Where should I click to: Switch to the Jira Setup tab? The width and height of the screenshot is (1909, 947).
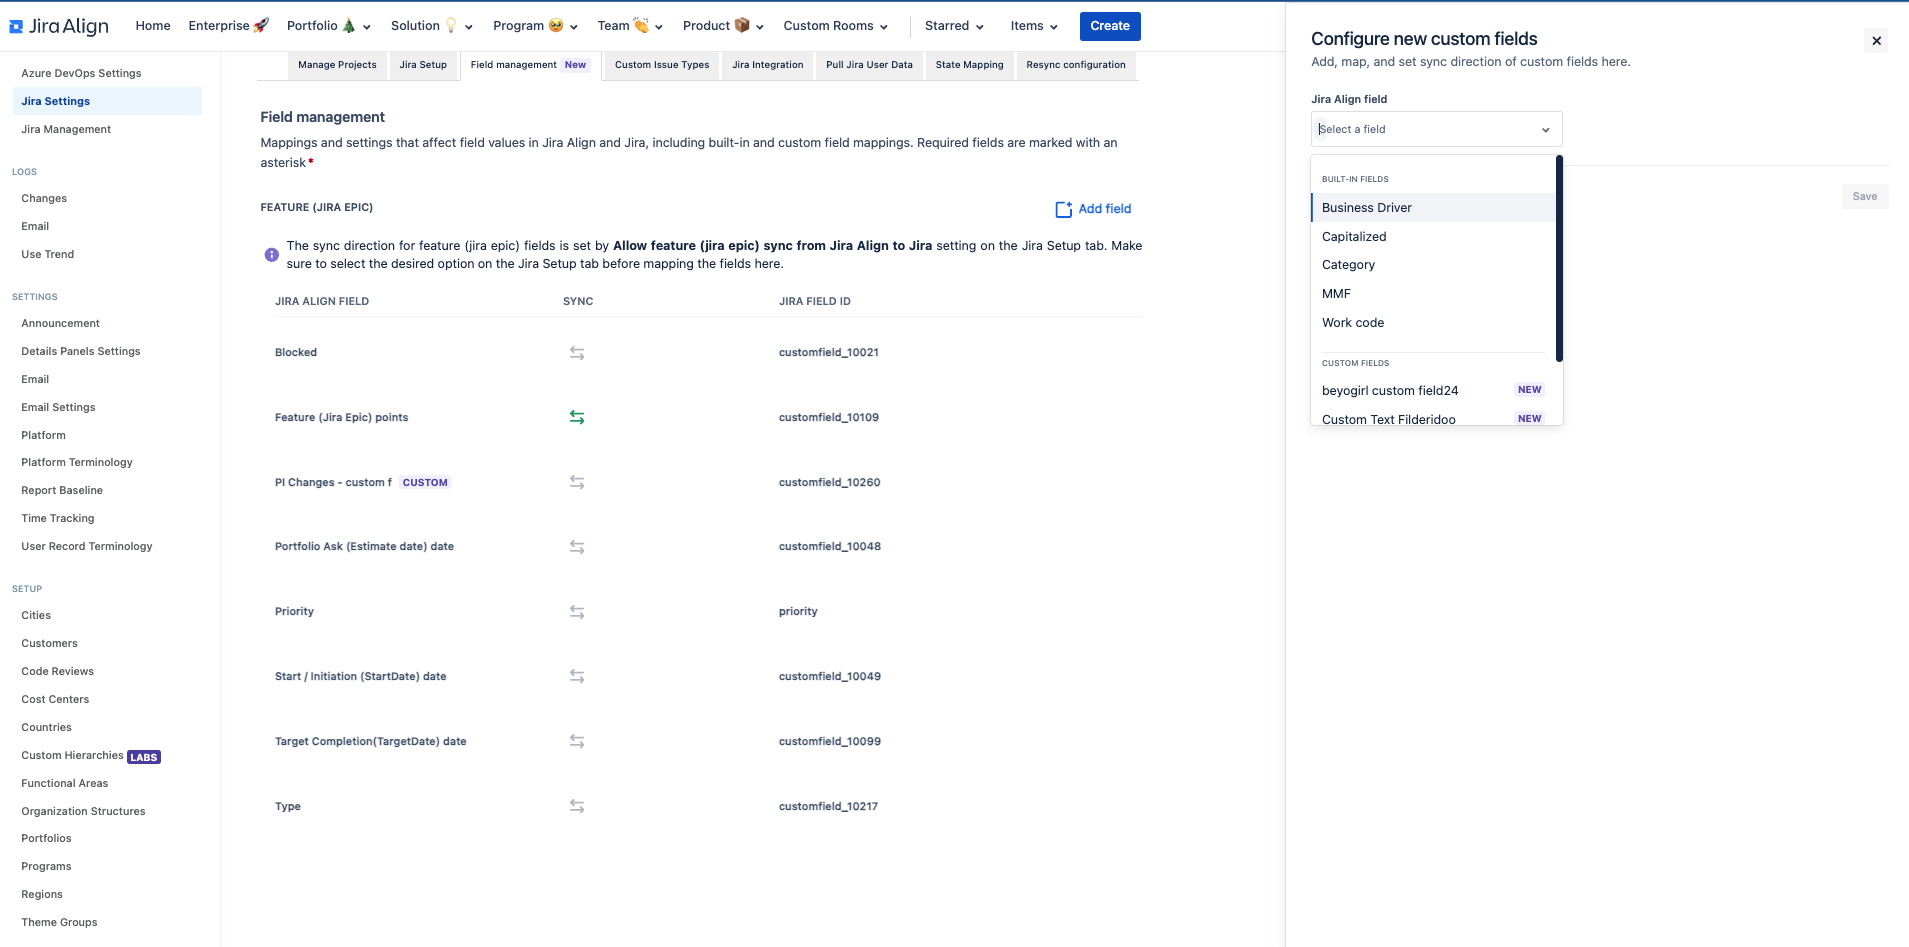pos(423,65)
